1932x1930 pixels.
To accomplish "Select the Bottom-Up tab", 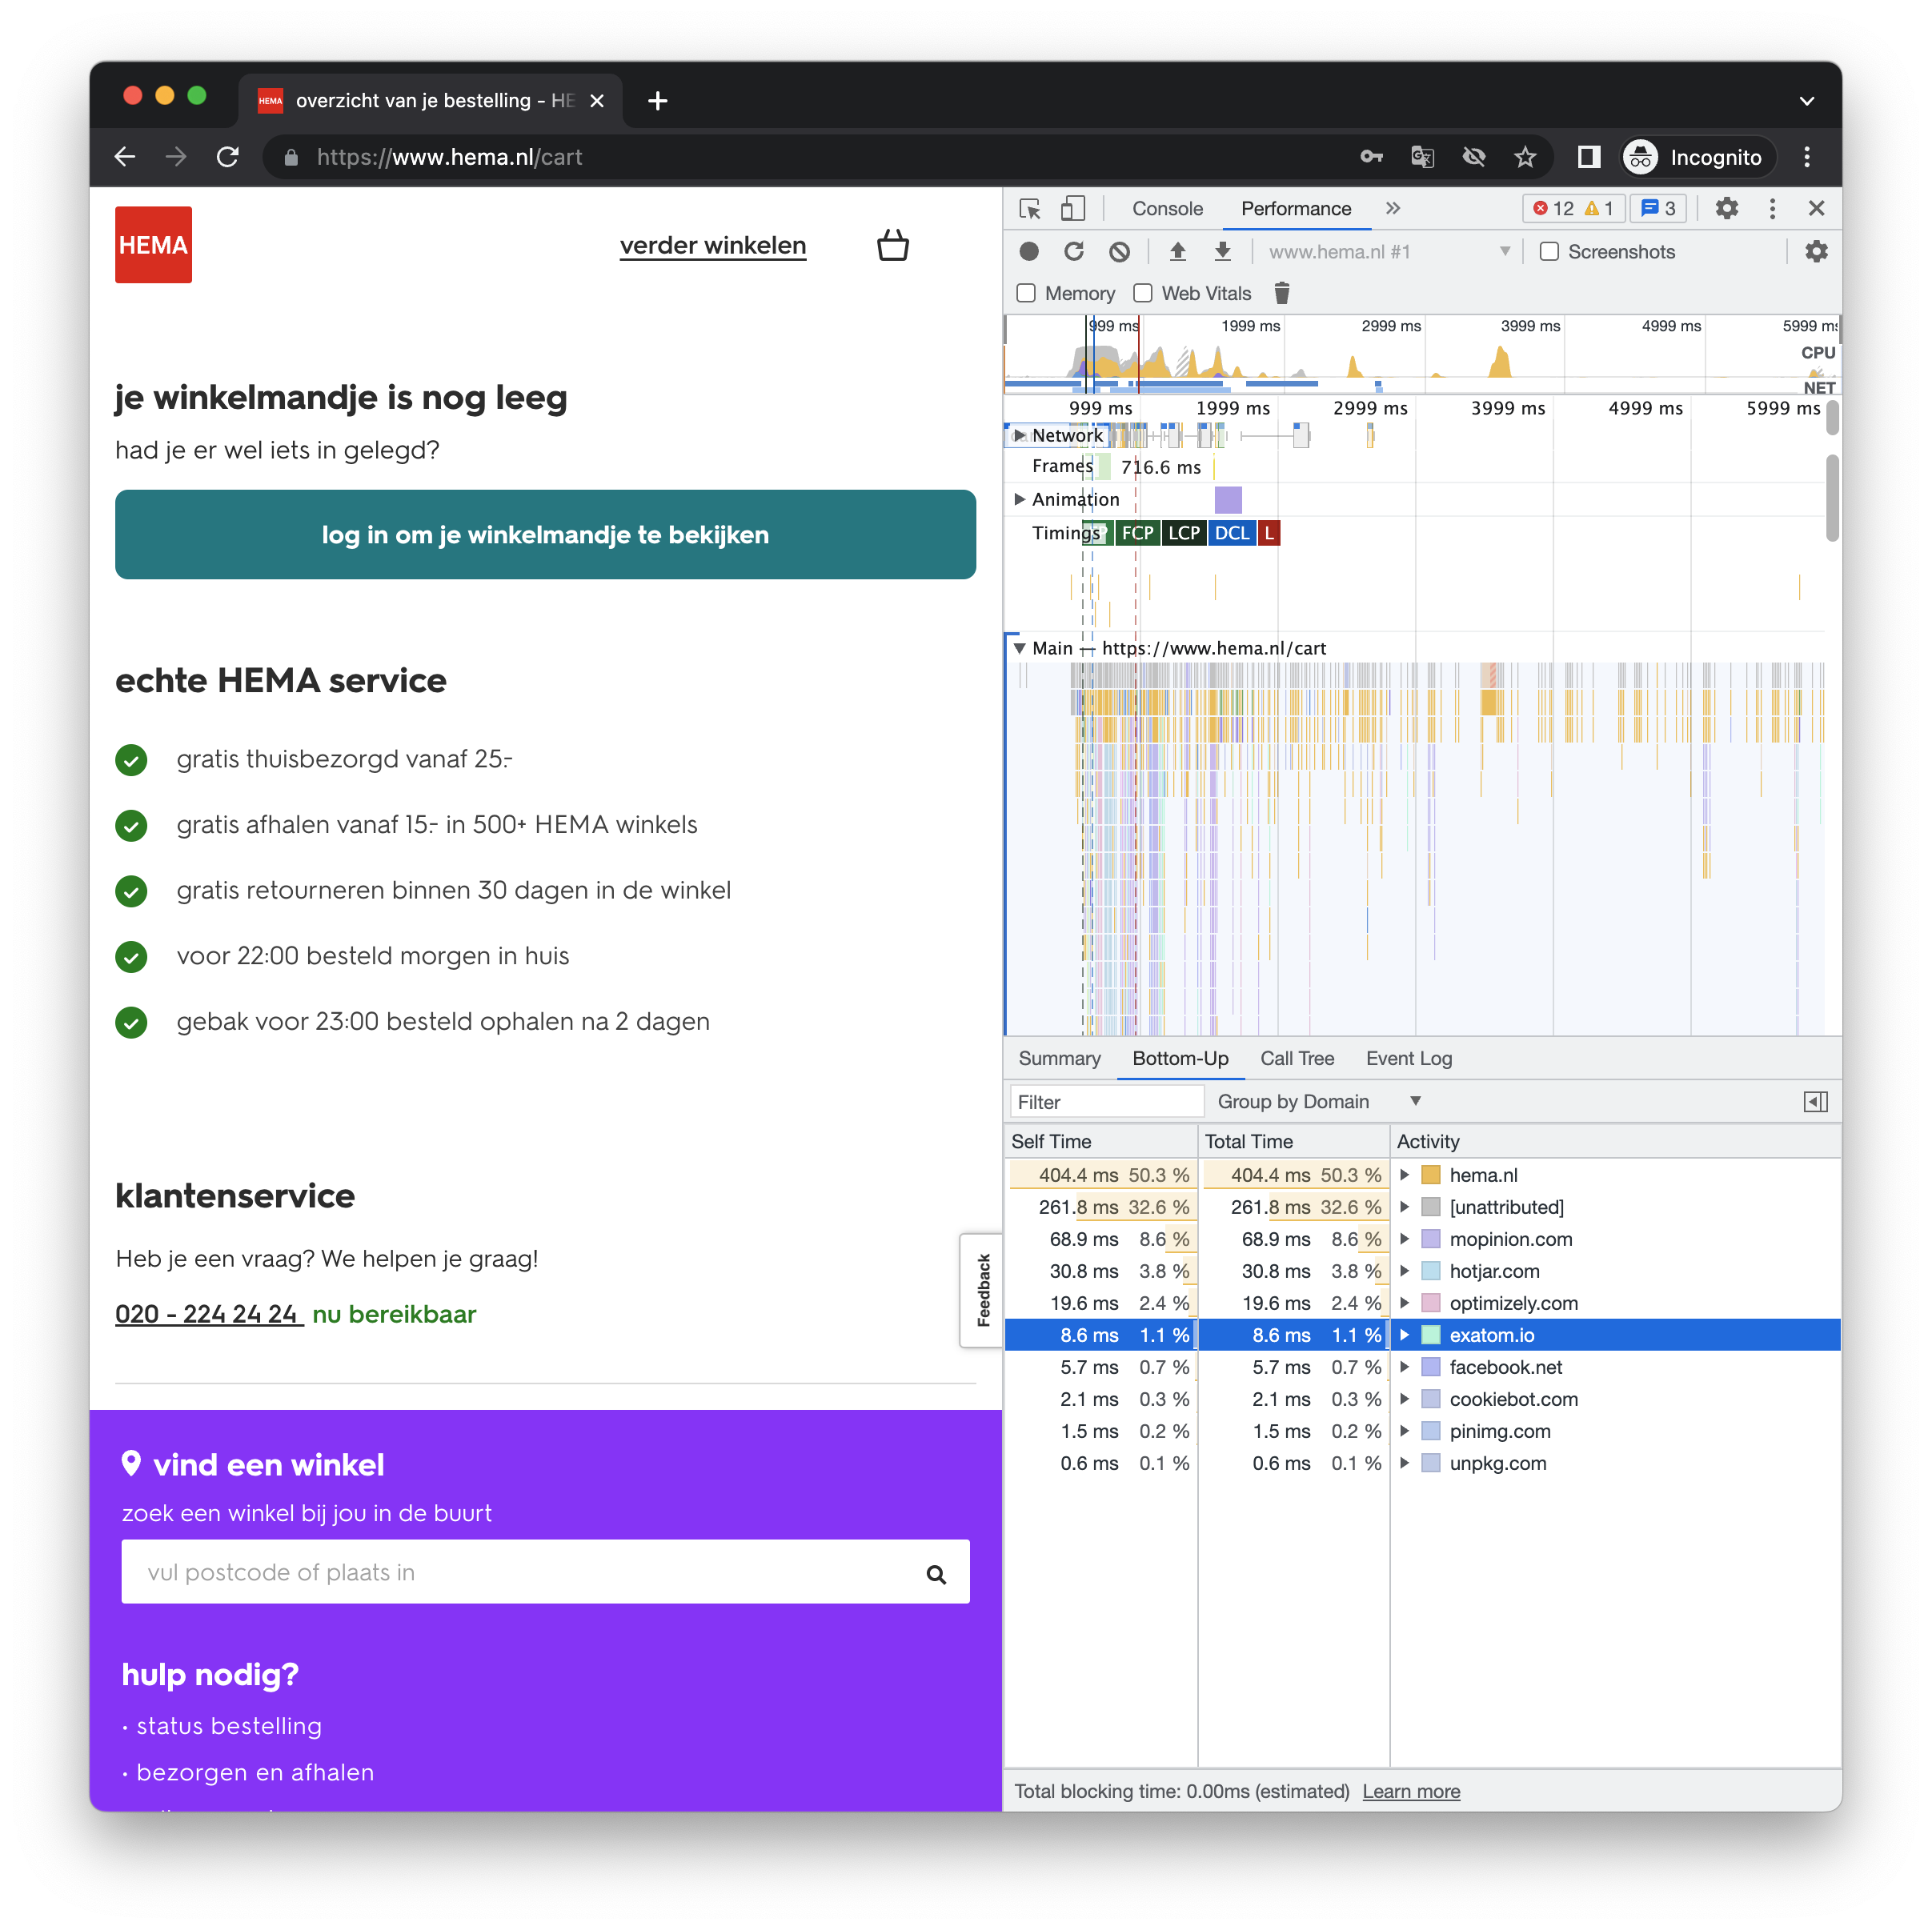I will (x=1180, y=1058).
